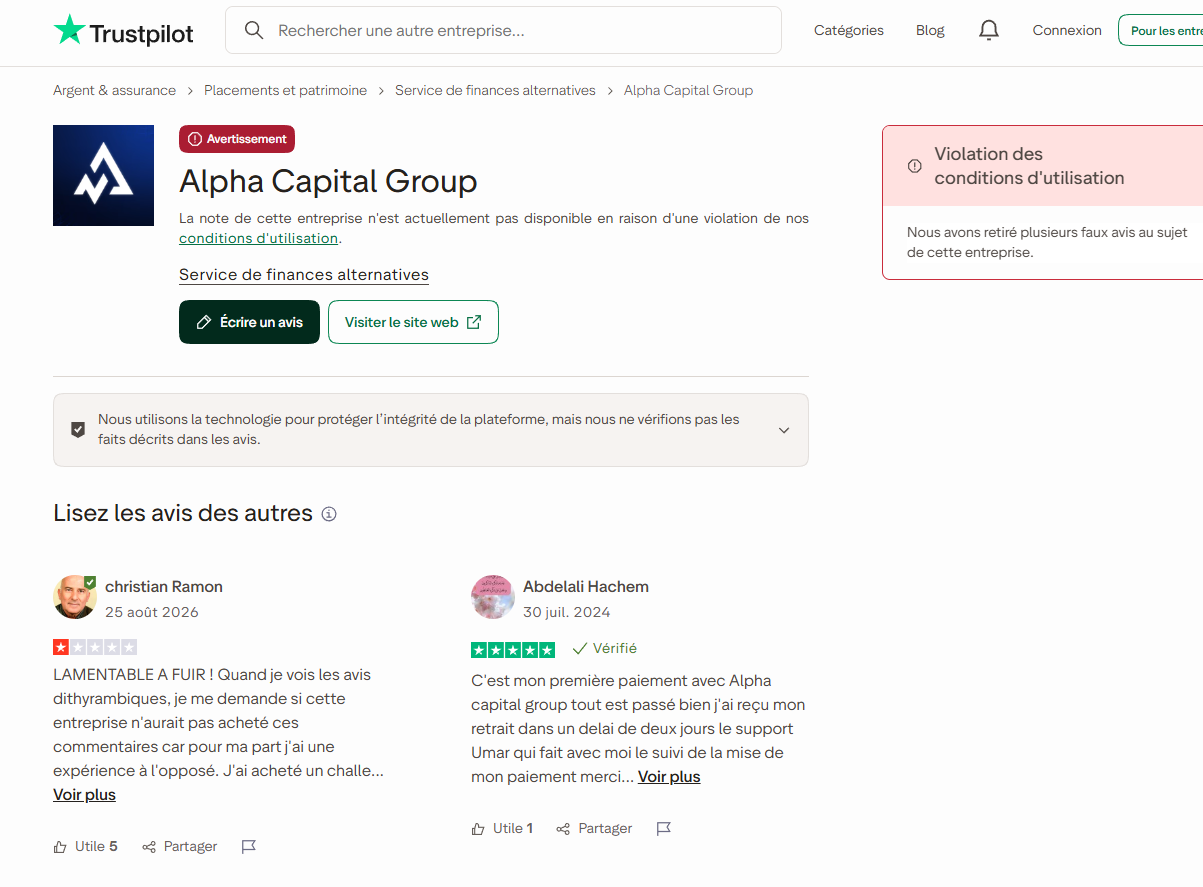Click the Alpha Capital Group page title

coord(328,181)
